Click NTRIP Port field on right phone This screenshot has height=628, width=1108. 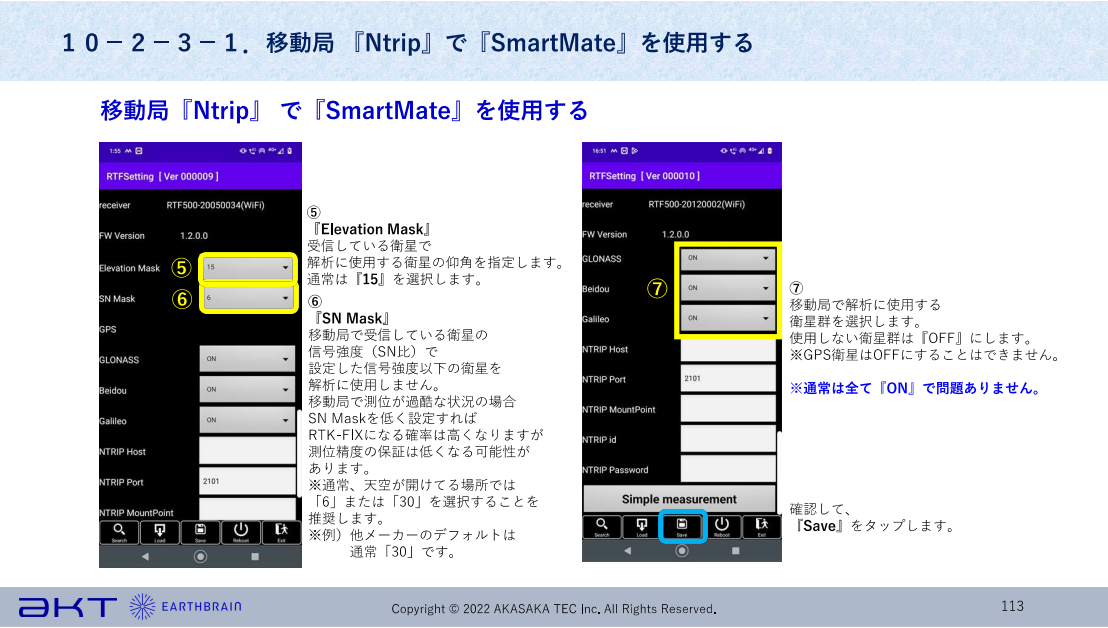tap(728, 379)
